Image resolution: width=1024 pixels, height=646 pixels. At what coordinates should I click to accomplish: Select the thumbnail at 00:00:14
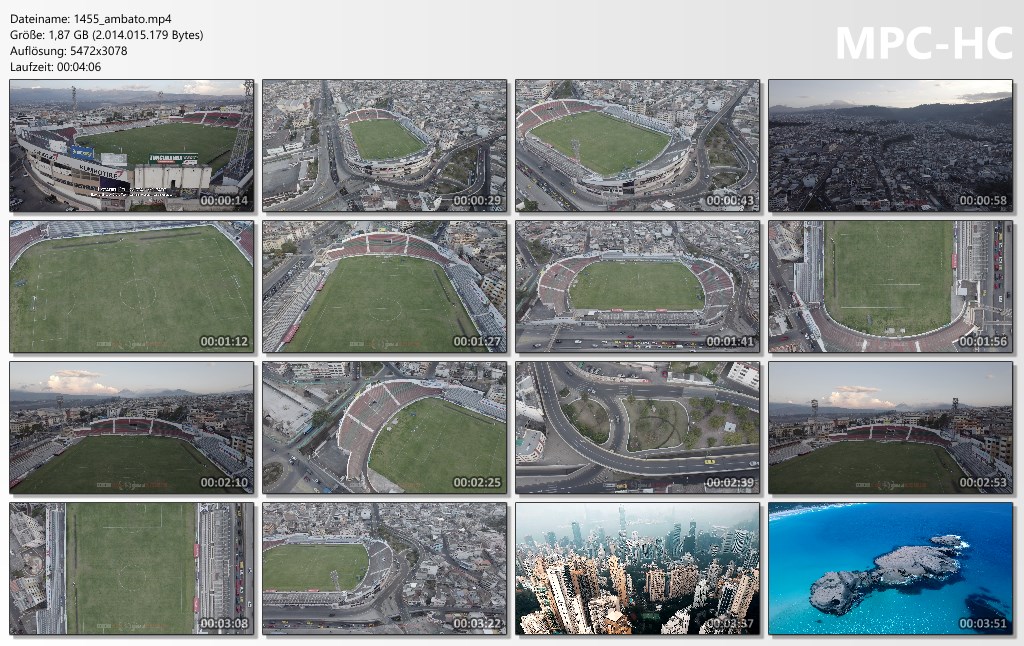click(131, 146)
